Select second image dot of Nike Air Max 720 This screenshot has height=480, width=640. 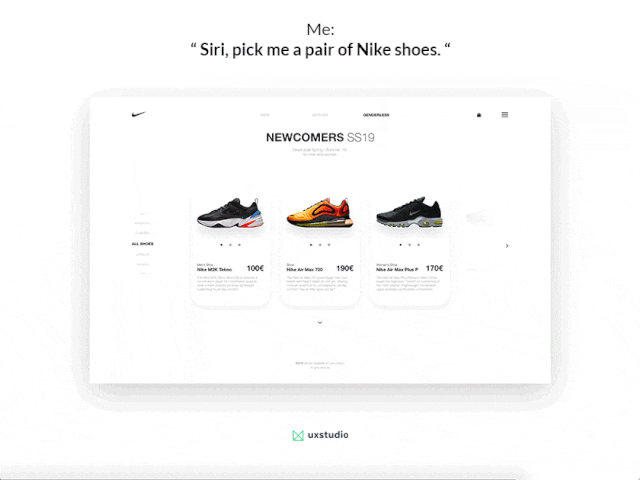[320, 245]
